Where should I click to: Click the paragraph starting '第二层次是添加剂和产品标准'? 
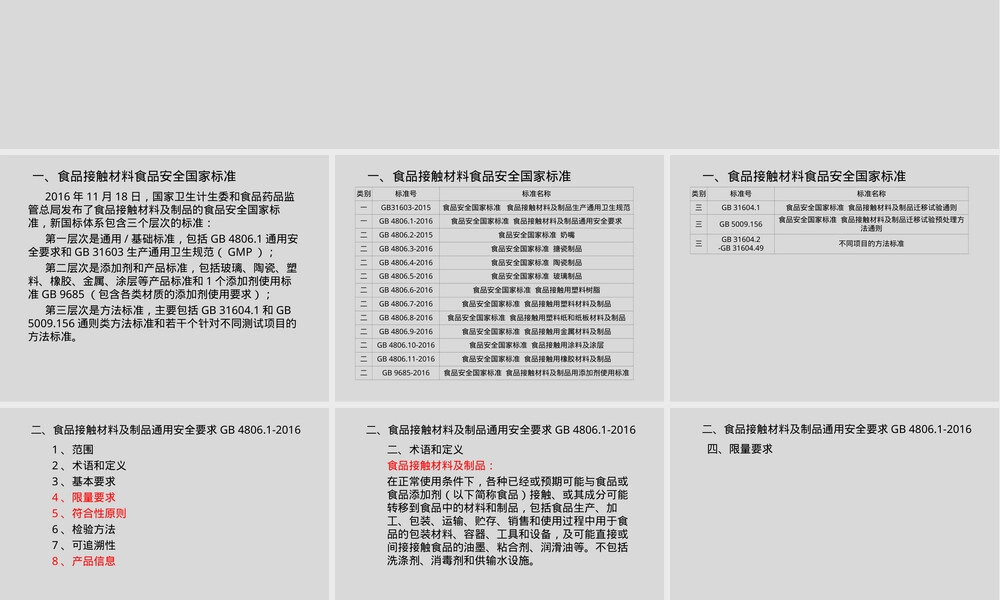coord(163,281)
